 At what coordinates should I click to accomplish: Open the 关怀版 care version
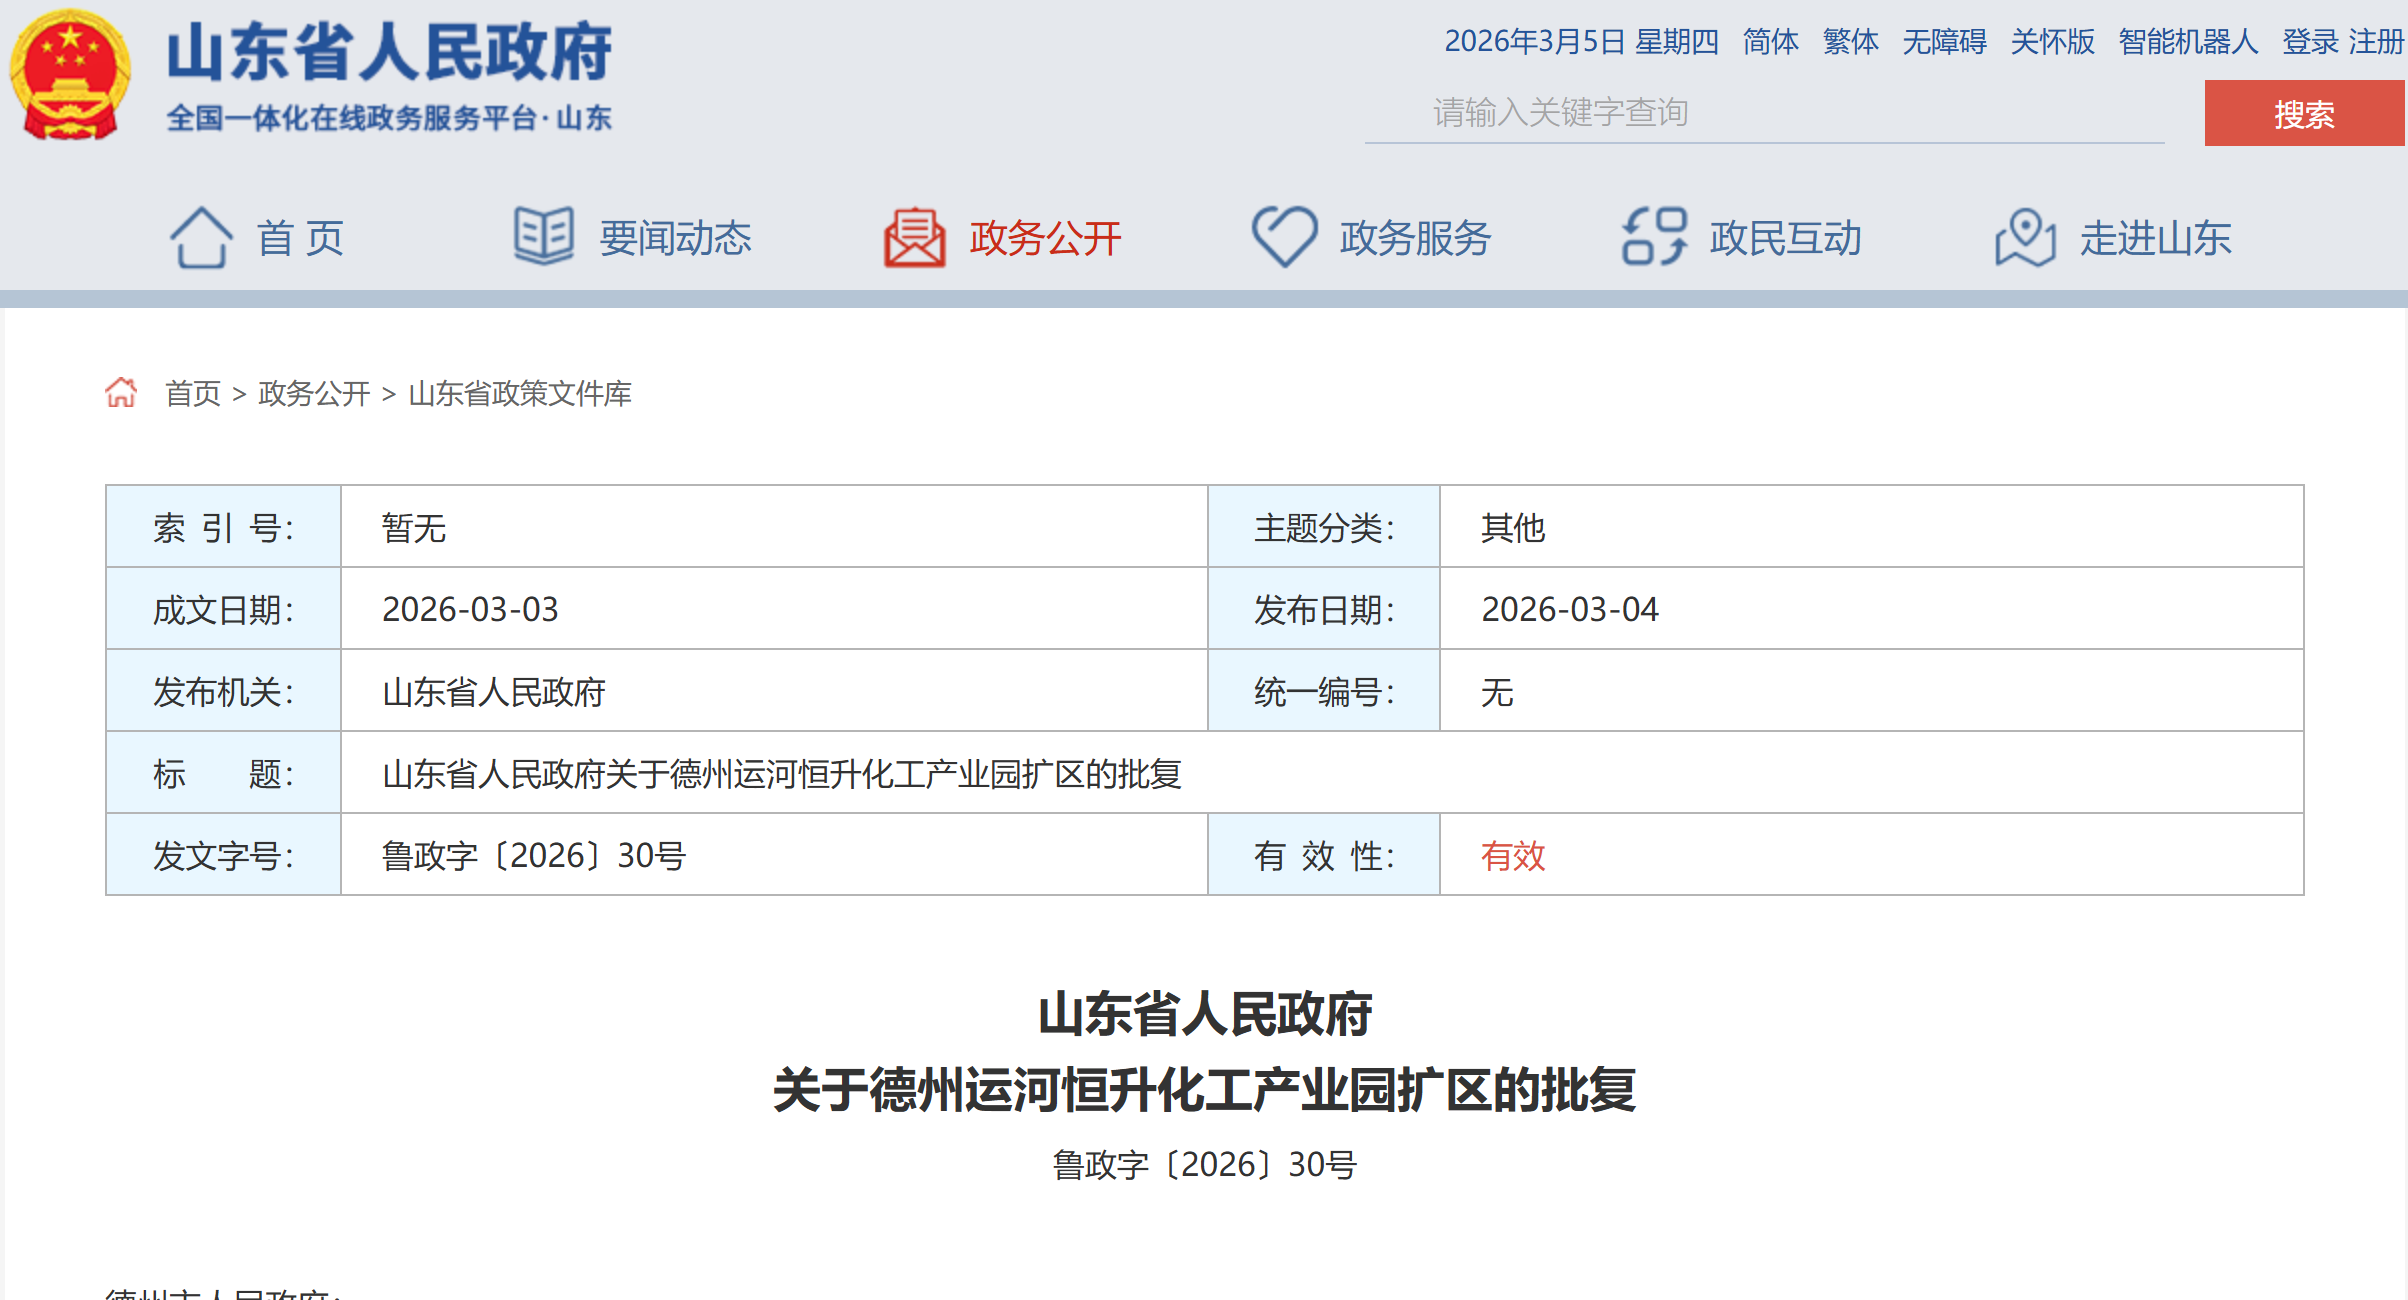(x=2052, y=42)
